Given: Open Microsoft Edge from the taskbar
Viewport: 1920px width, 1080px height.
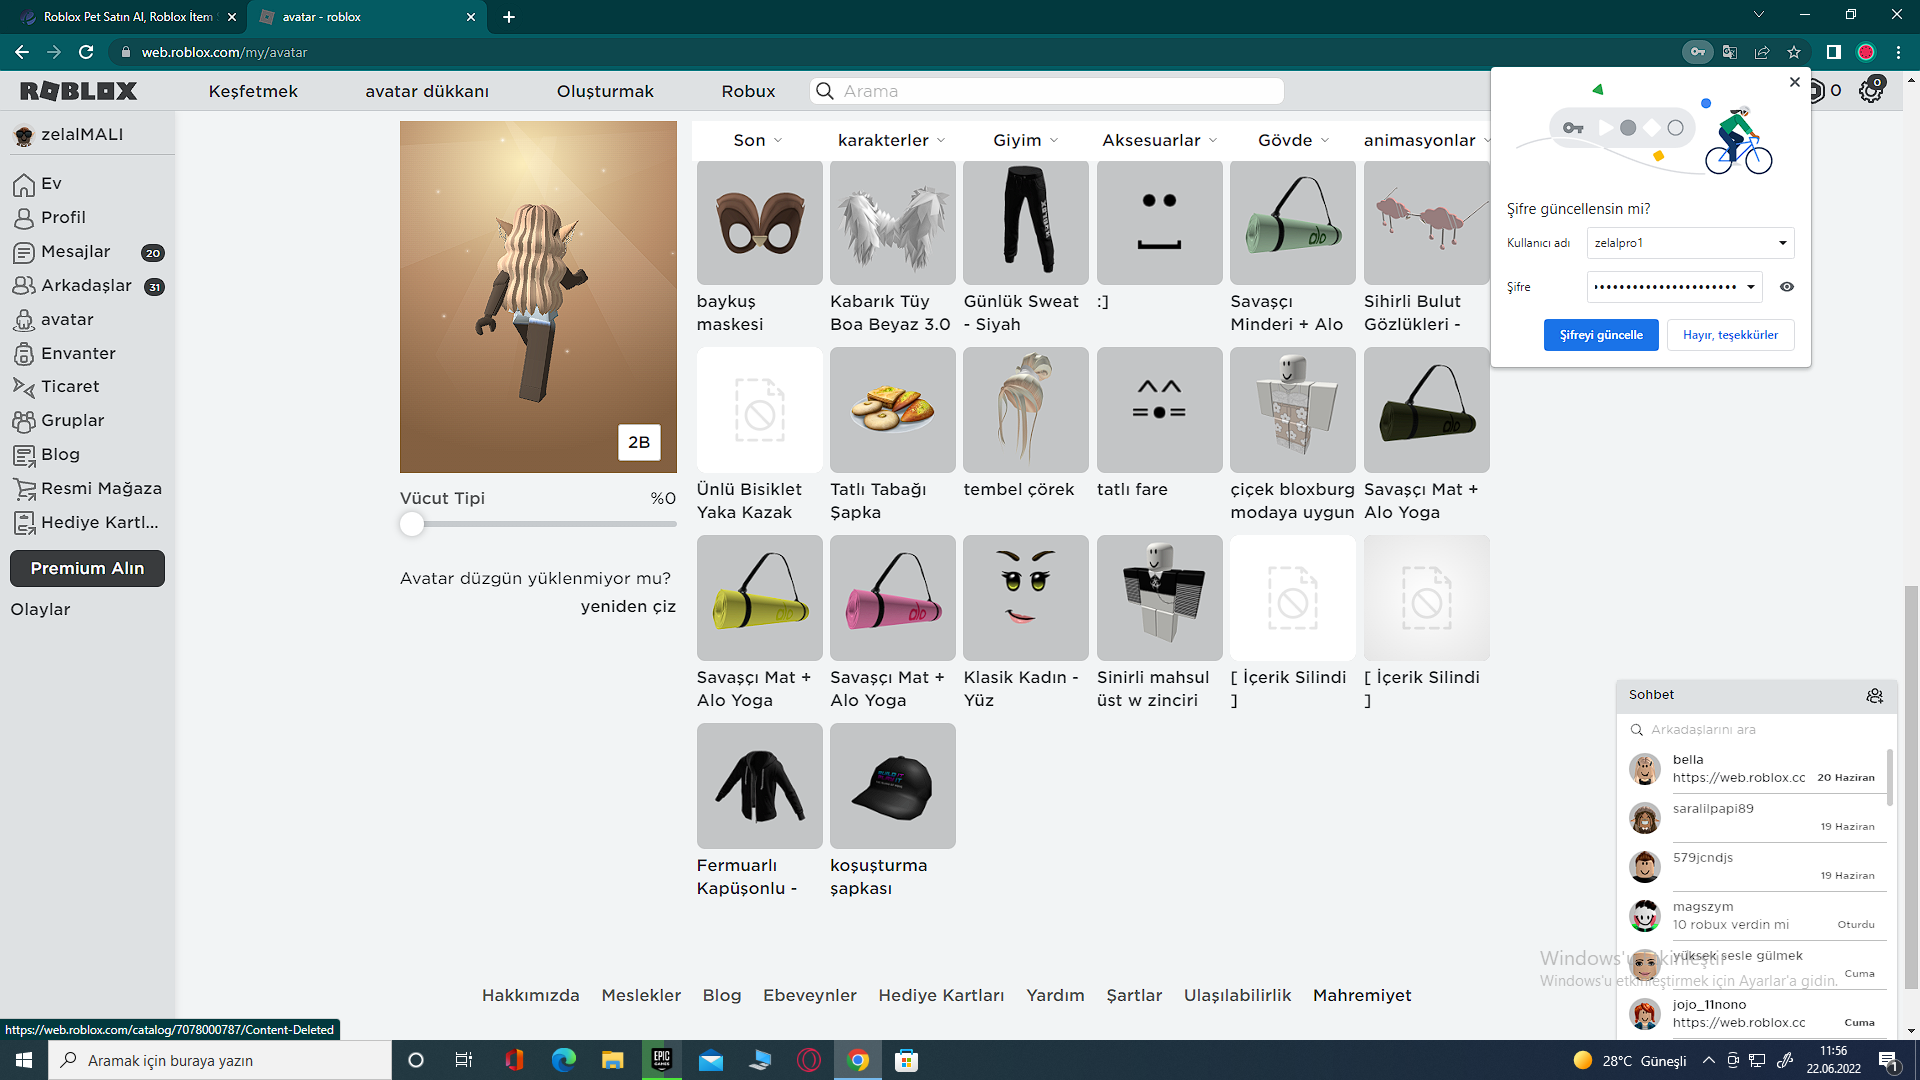Looking at the screenshot, I should tap(563, 1060).
